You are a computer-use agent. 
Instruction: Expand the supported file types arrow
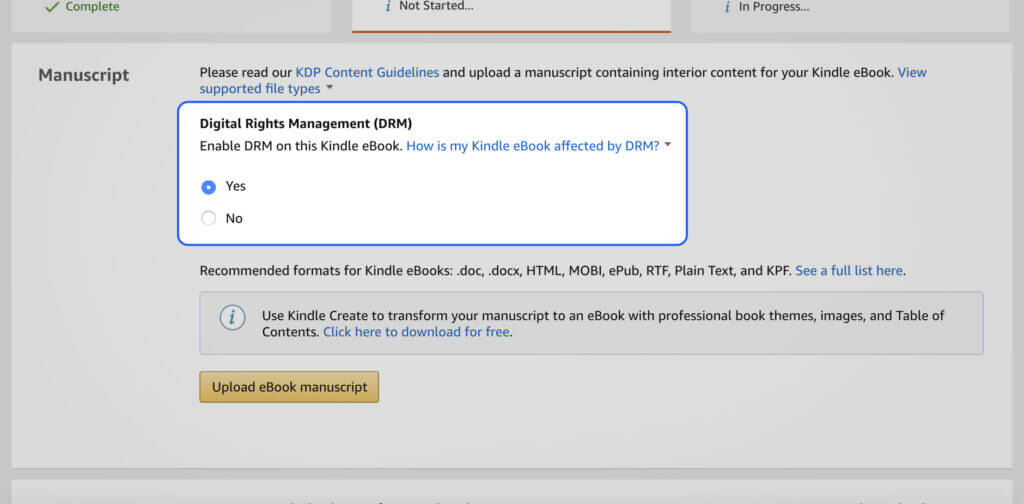point(330,87)
